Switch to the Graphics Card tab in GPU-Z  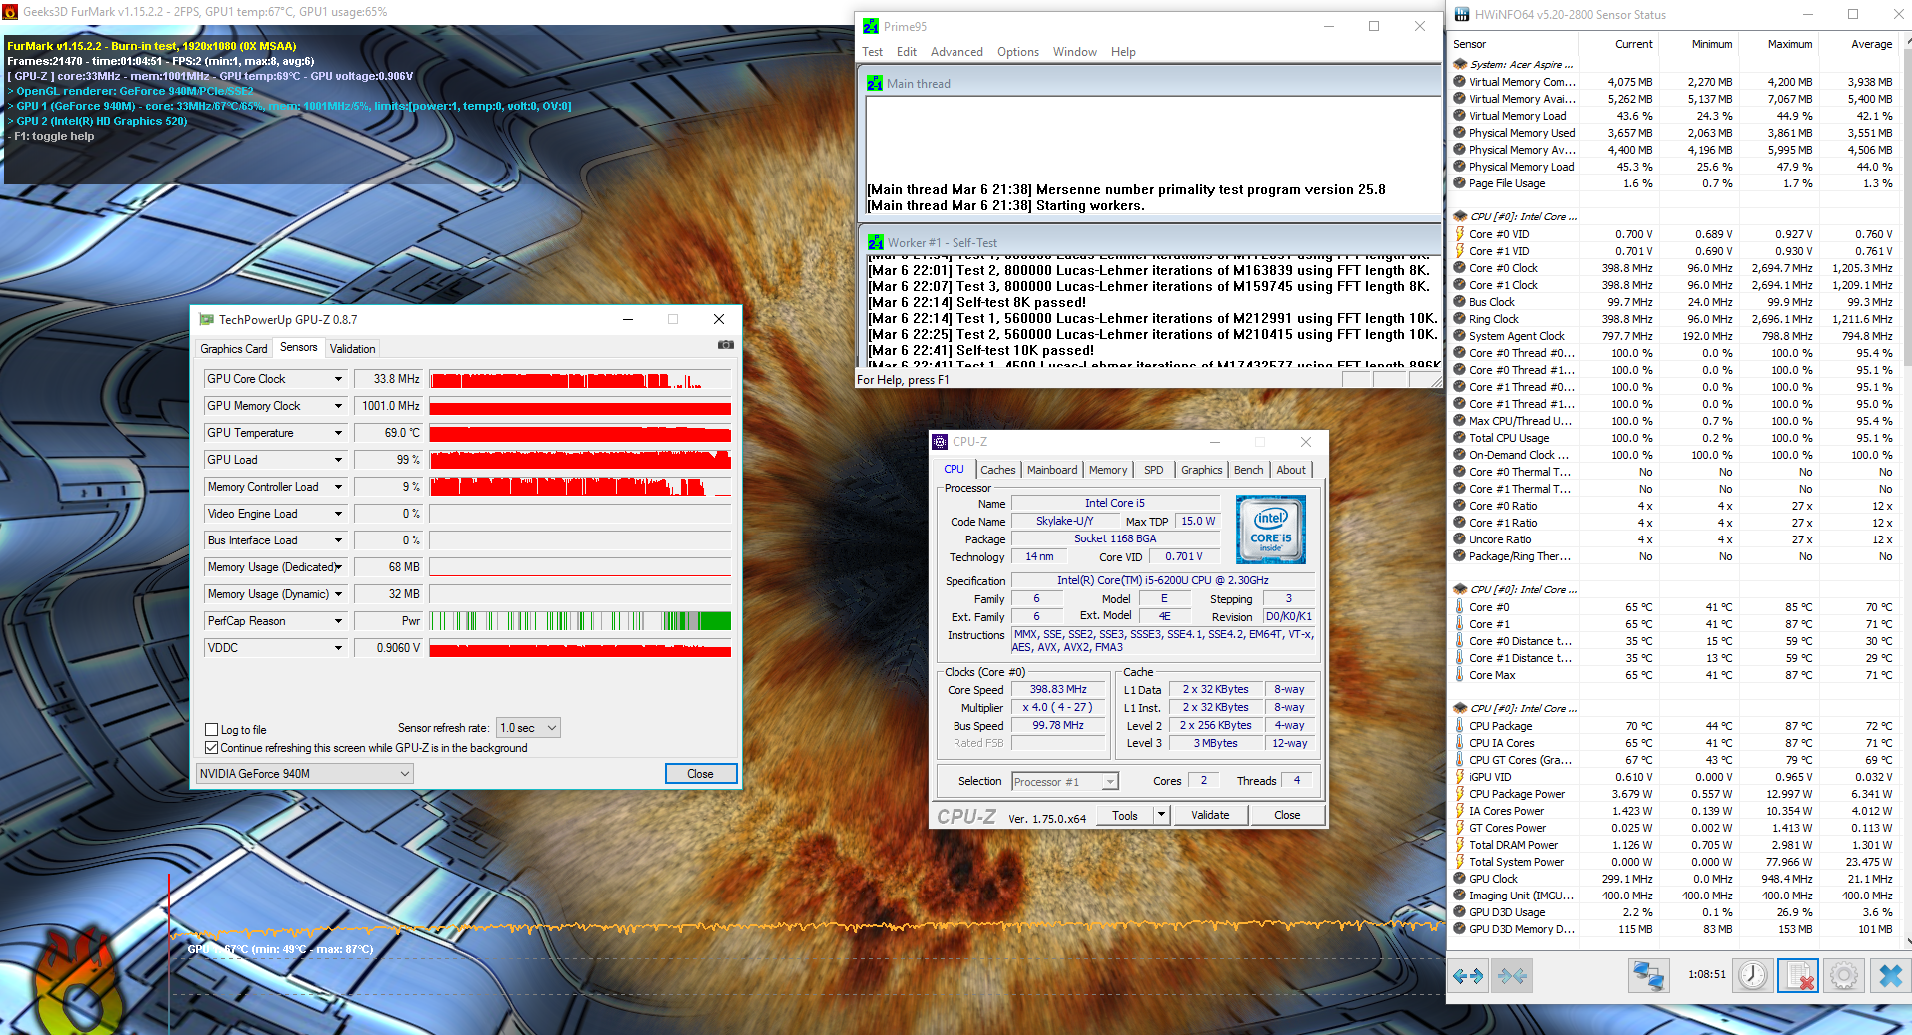234,349
